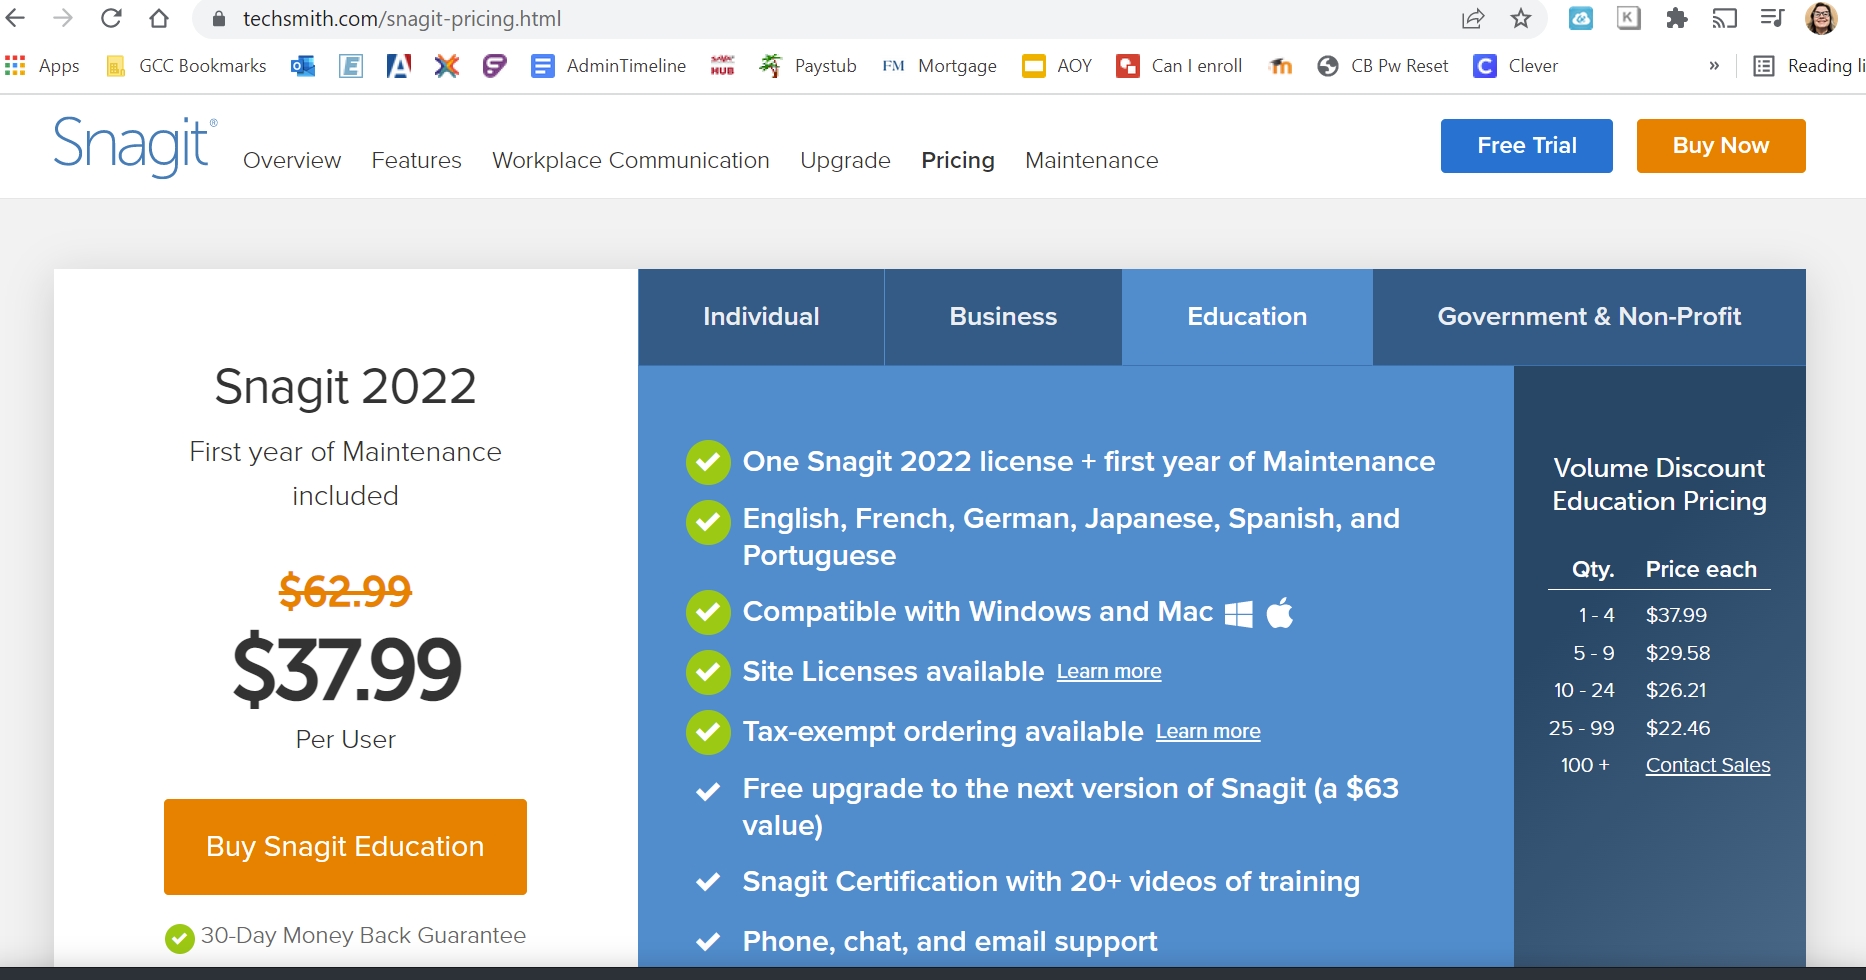Expand hidden bookmarks with the chevron
Viewport: 1866px width, 980px height.
[1714, 66]
